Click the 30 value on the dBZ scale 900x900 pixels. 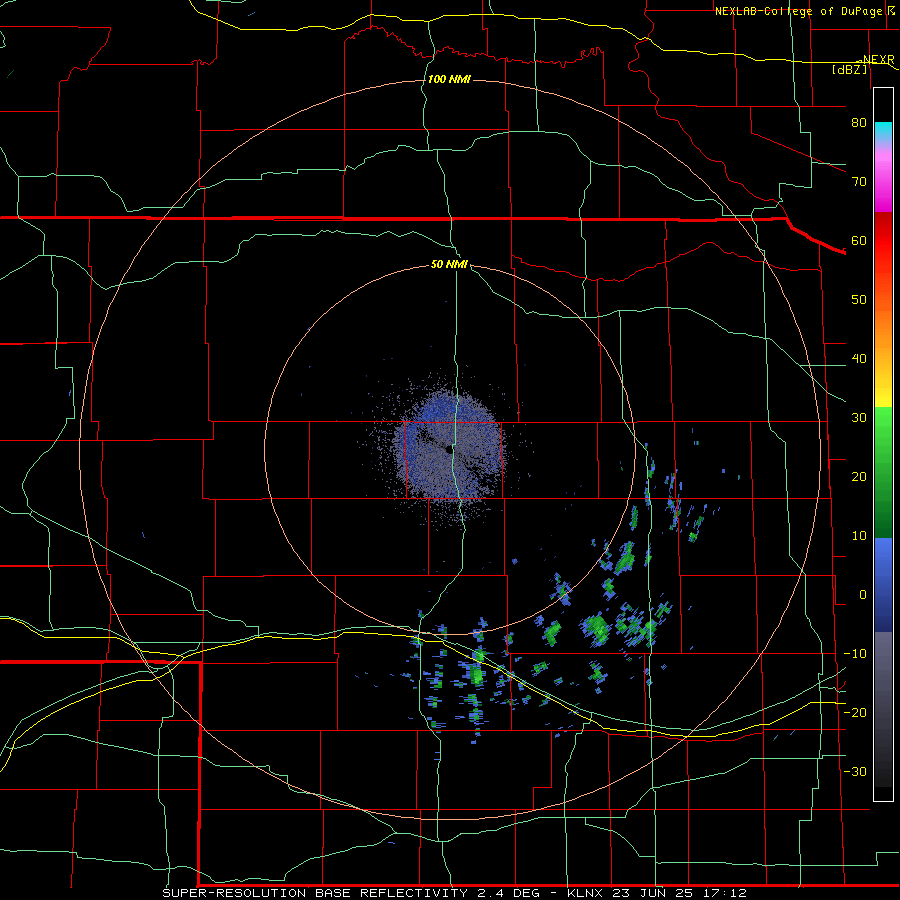(859, 417)
